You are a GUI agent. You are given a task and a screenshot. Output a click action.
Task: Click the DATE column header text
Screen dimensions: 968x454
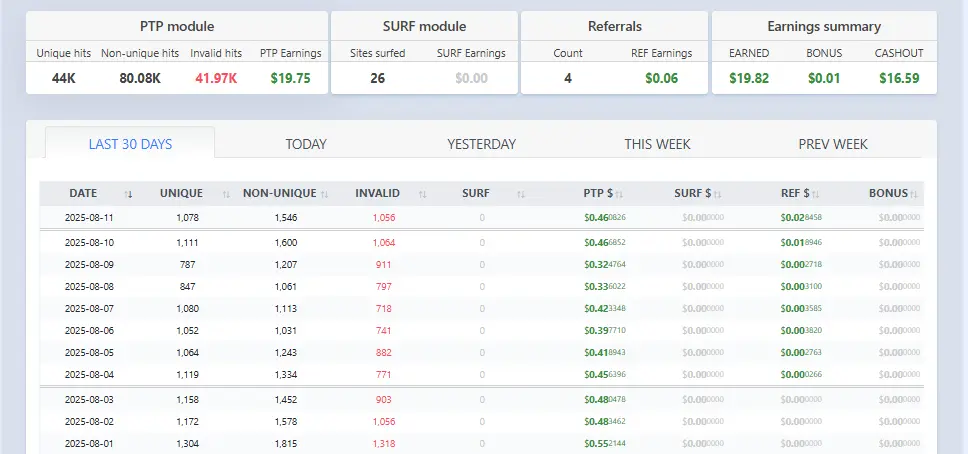83,193
